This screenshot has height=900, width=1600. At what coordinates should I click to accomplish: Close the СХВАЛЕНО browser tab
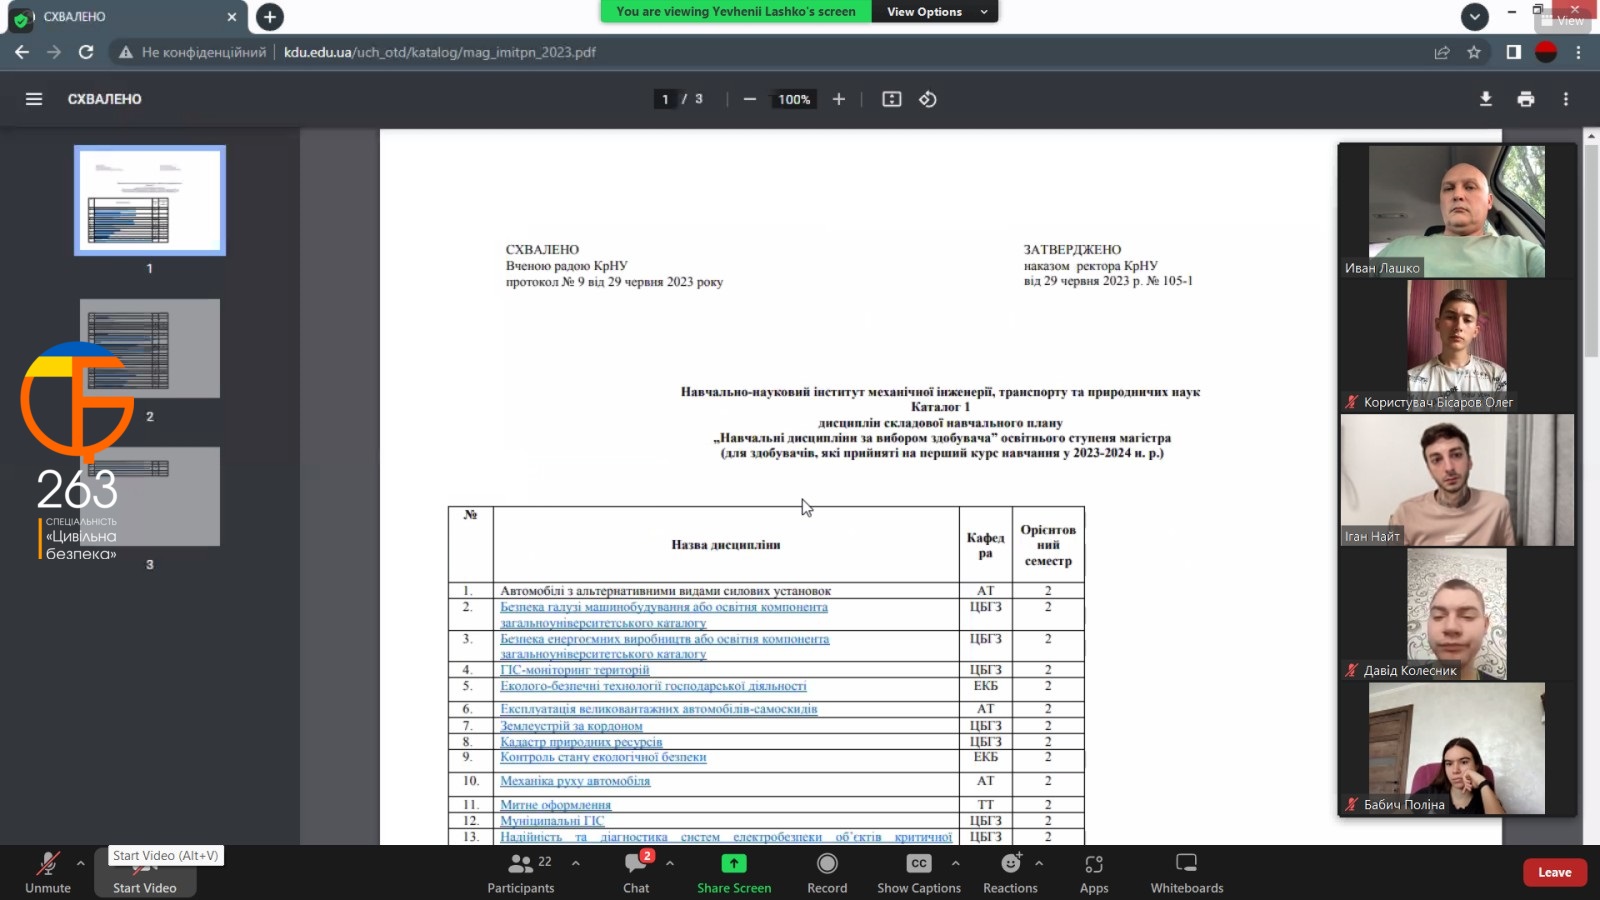(x=232, y=17)
